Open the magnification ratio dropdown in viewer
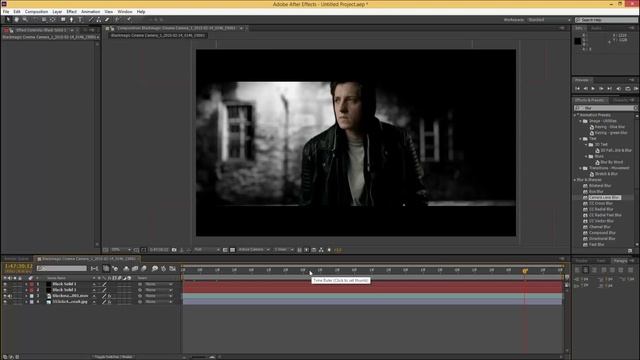The height and width of the screenshot is (360, 640). point(121,250)
